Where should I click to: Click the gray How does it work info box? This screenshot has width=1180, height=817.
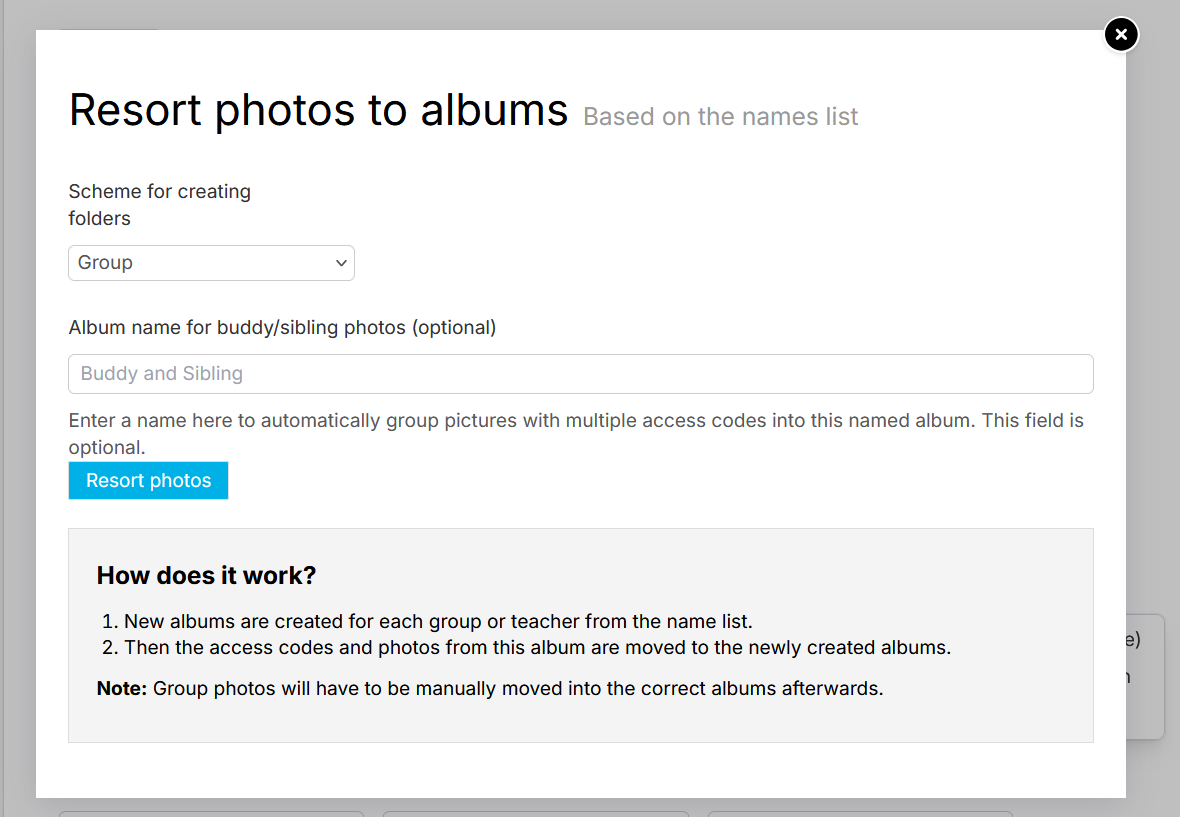tap(580, 636)
